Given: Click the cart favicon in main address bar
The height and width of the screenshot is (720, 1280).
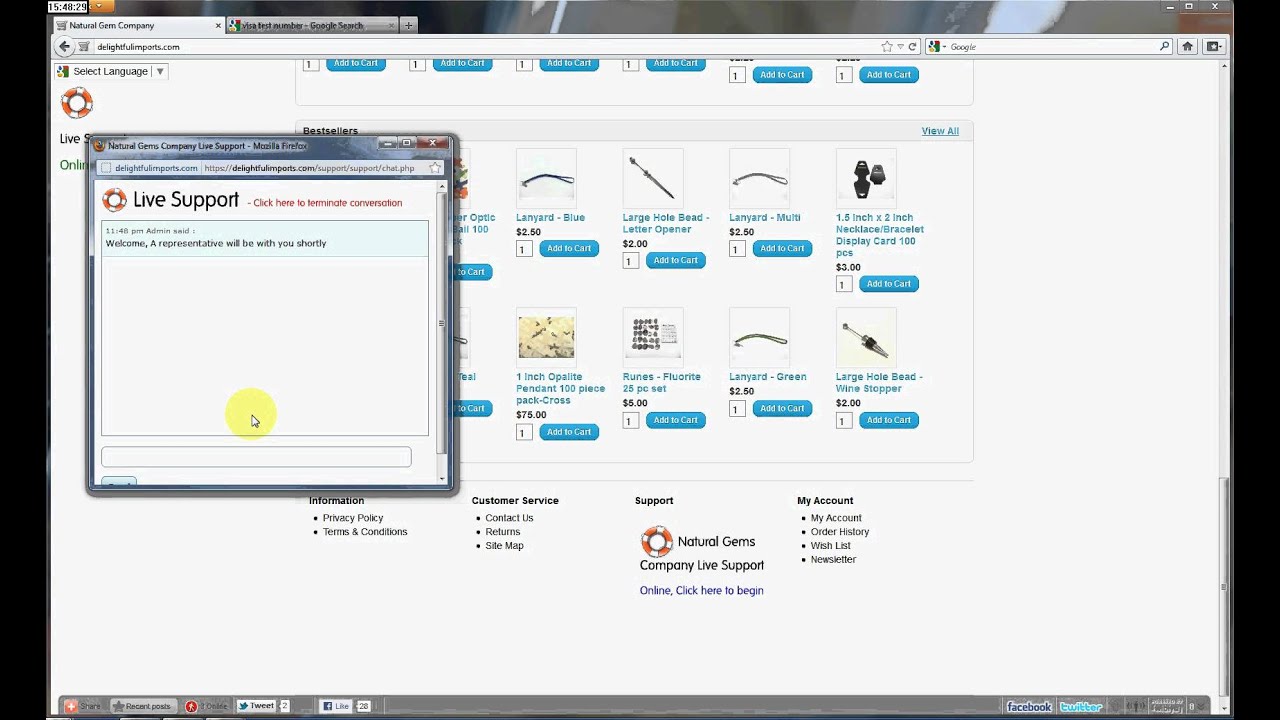Looking at the screenshot, I should [84, 46].
